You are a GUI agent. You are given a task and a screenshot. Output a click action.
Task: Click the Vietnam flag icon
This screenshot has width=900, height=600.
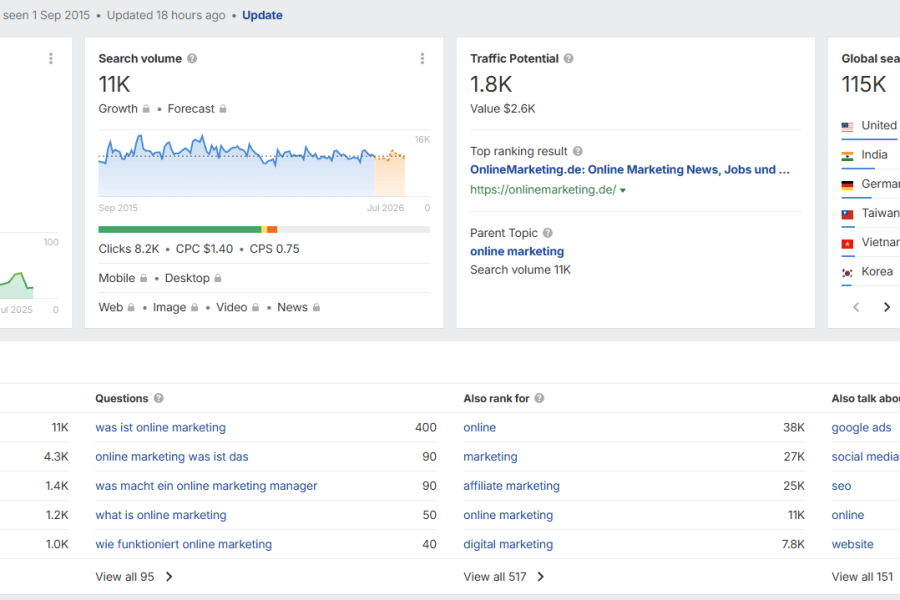tap(847, 243)
